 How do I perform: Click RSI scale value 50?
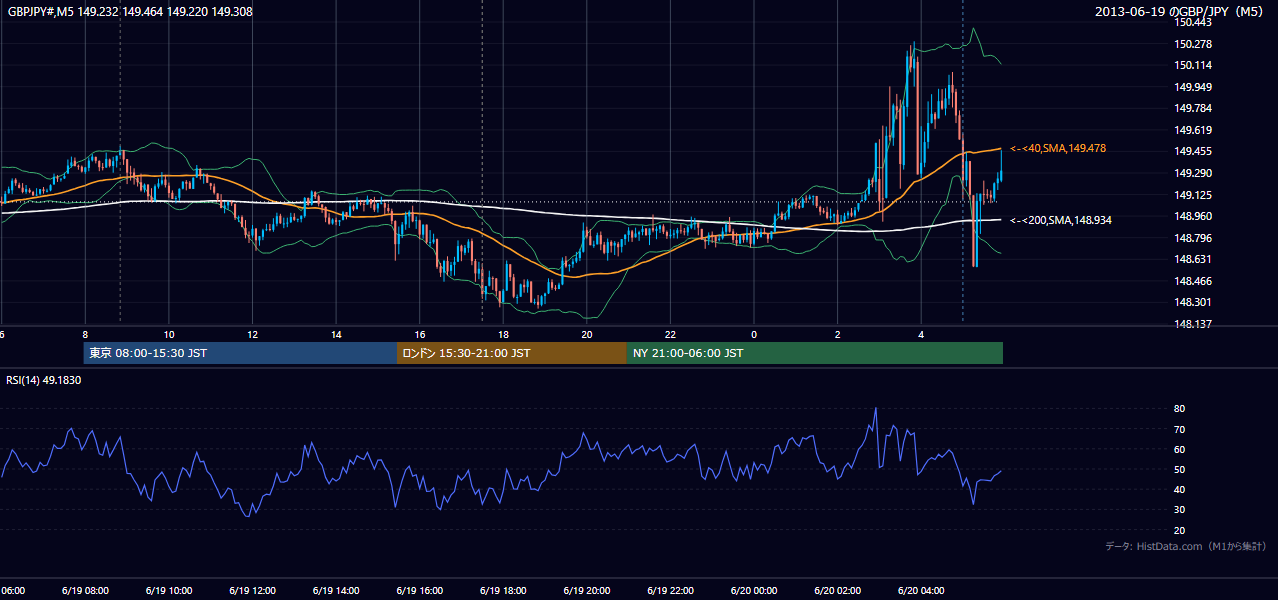tap(1180, 469)
